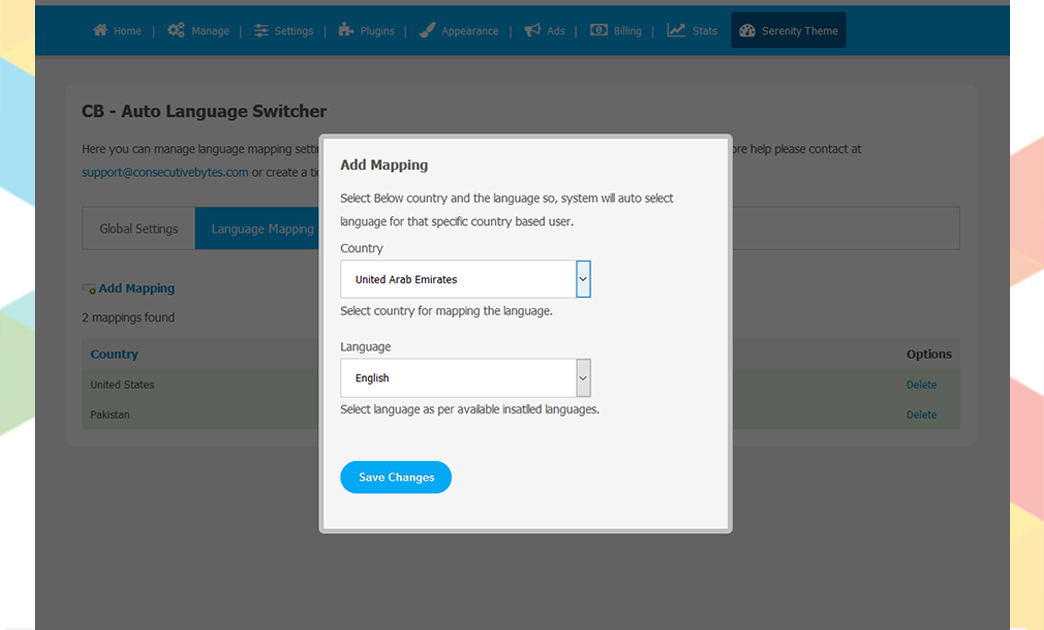Click the Home house icon
The height and width of the screenshot is (630, 1044).
coord(100,30)
